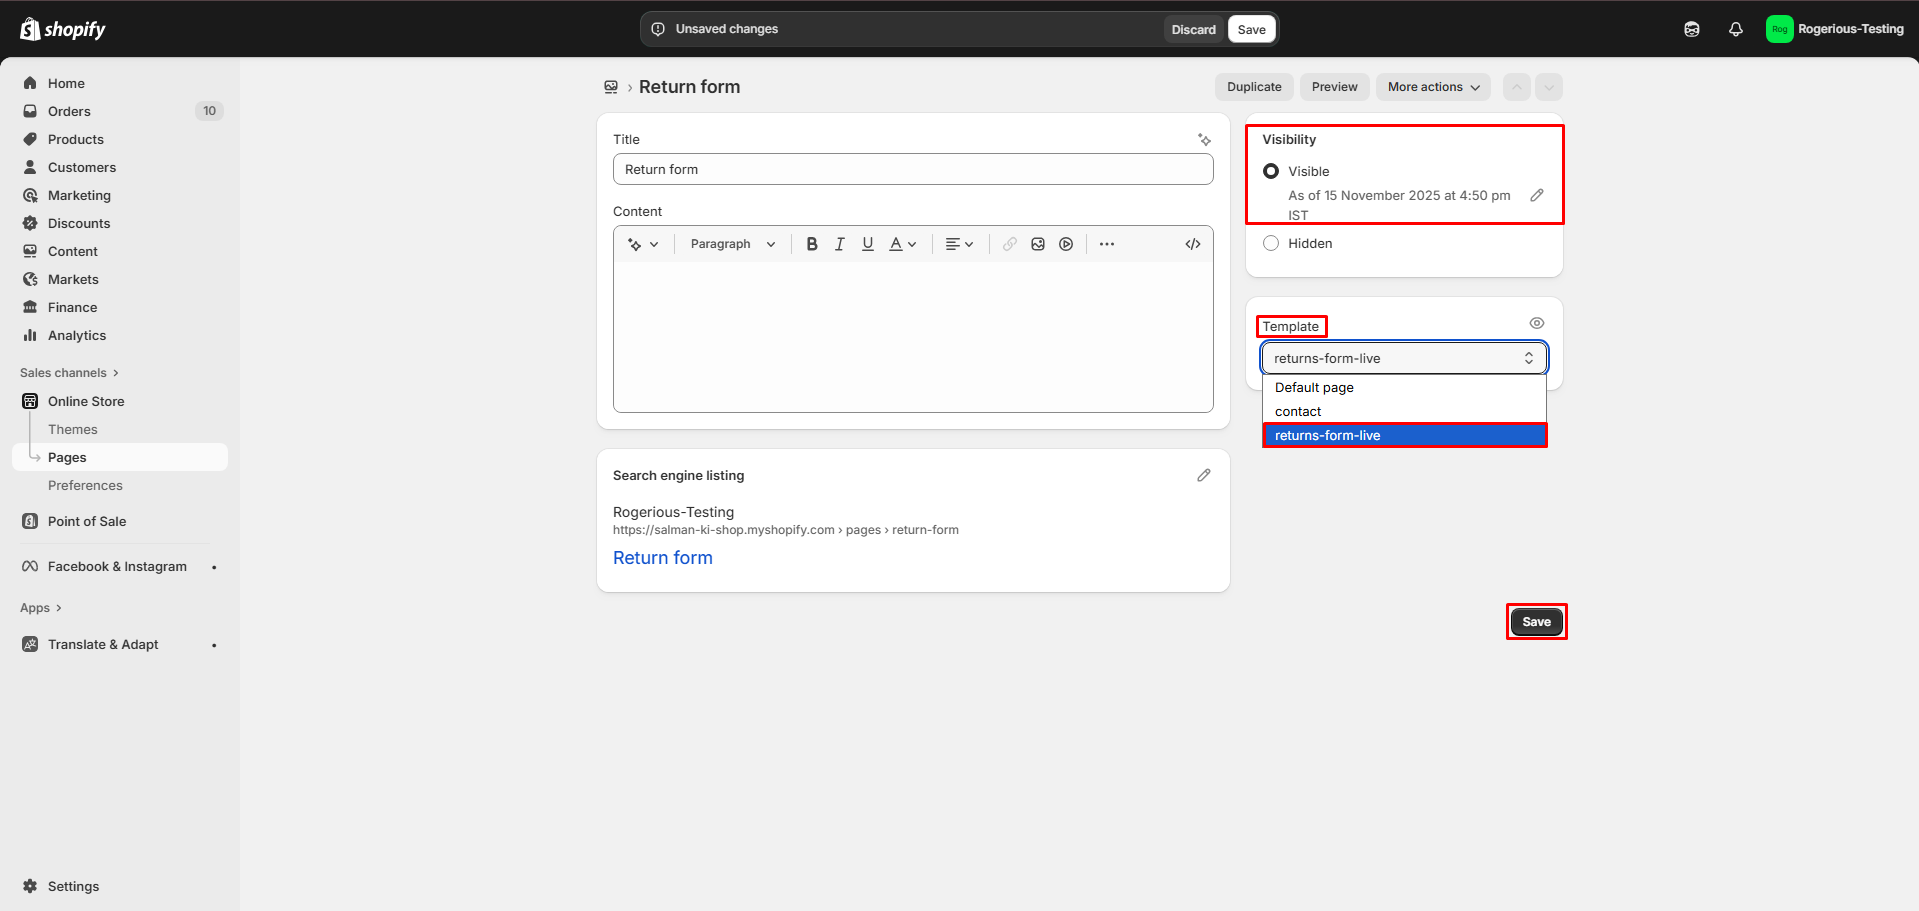Image resolution: width=1919 pixels, height=911 pixels.
Task: Select the Visible radio button
Action: click(x=1271, y=171)
